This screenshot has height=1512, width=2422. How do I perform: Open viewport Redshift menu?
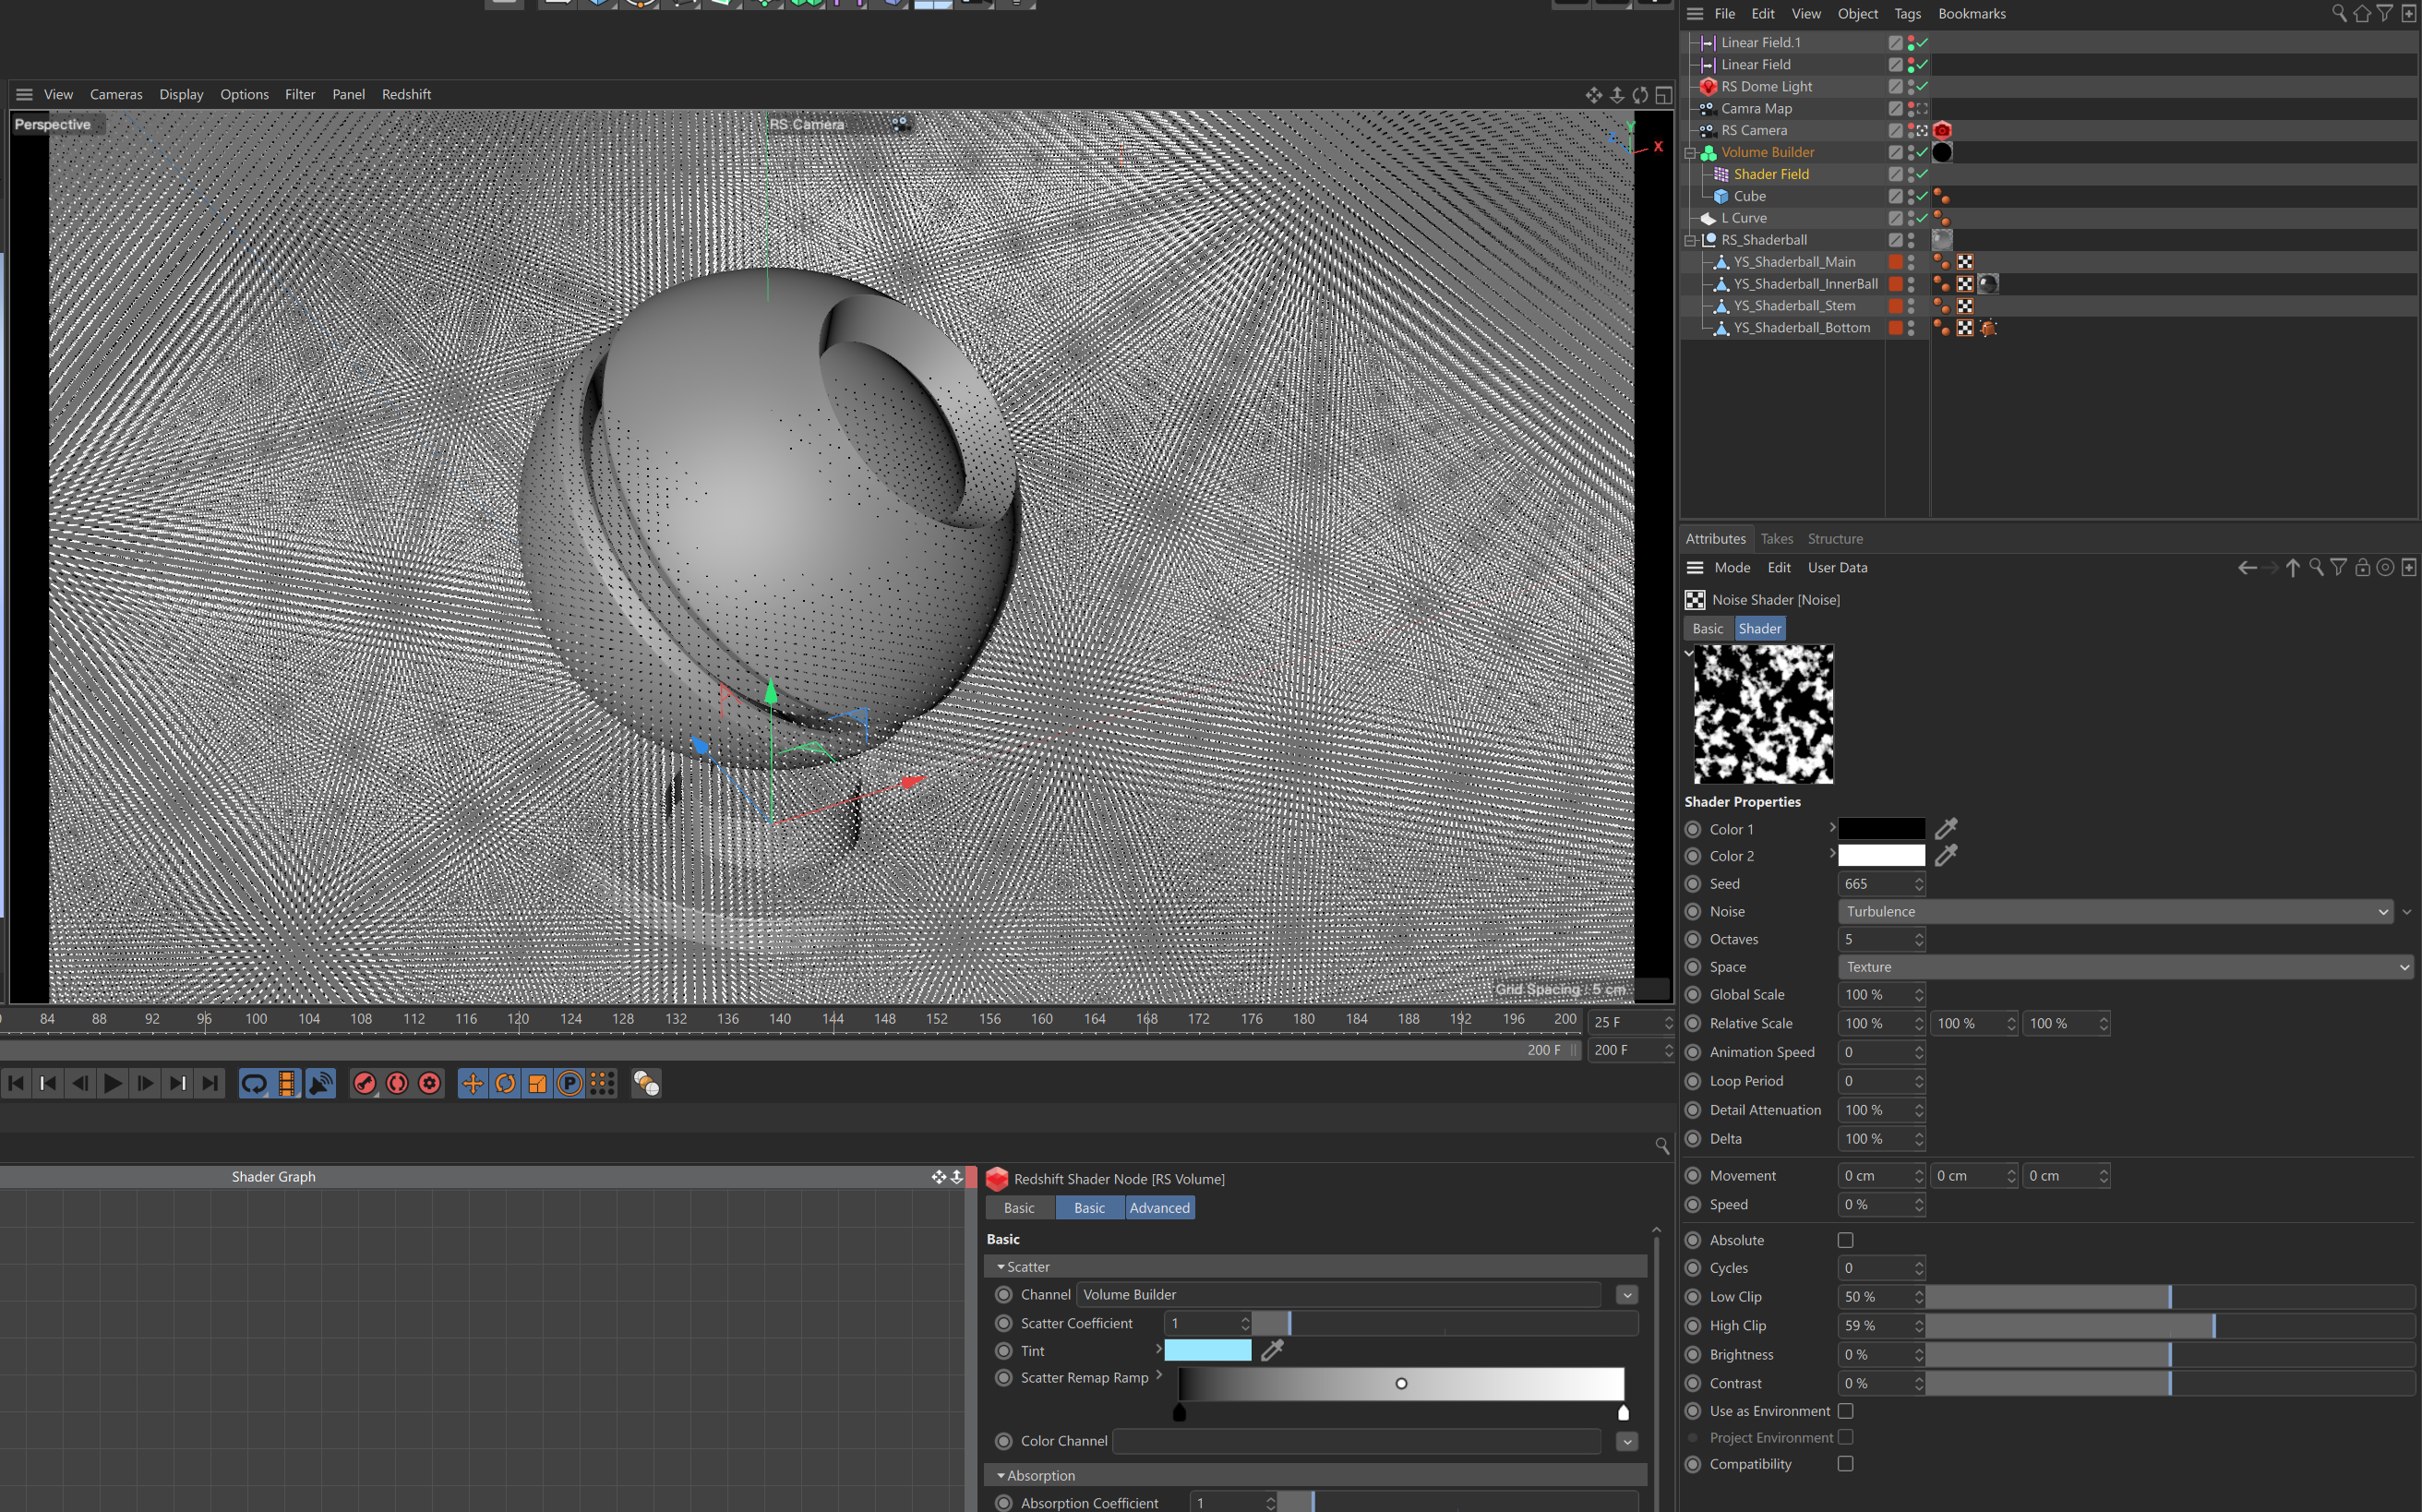[406, 94]
